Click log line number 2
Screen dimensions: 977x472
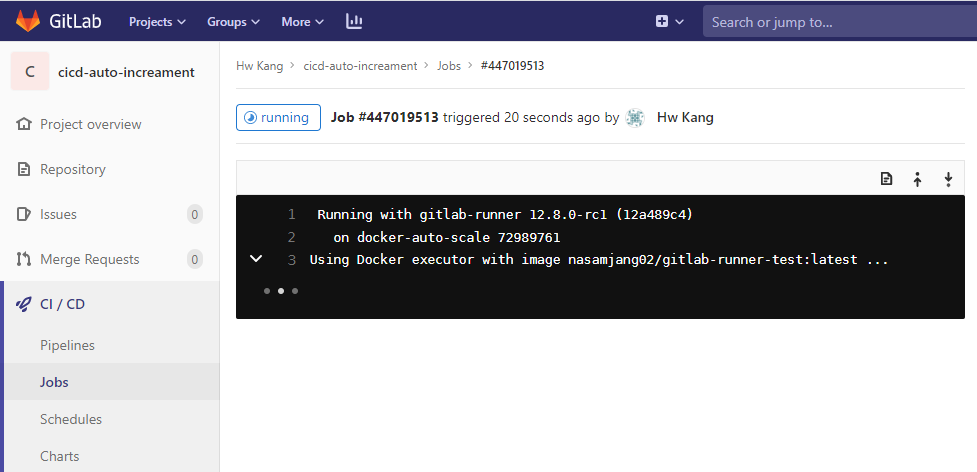pos(292,237)
